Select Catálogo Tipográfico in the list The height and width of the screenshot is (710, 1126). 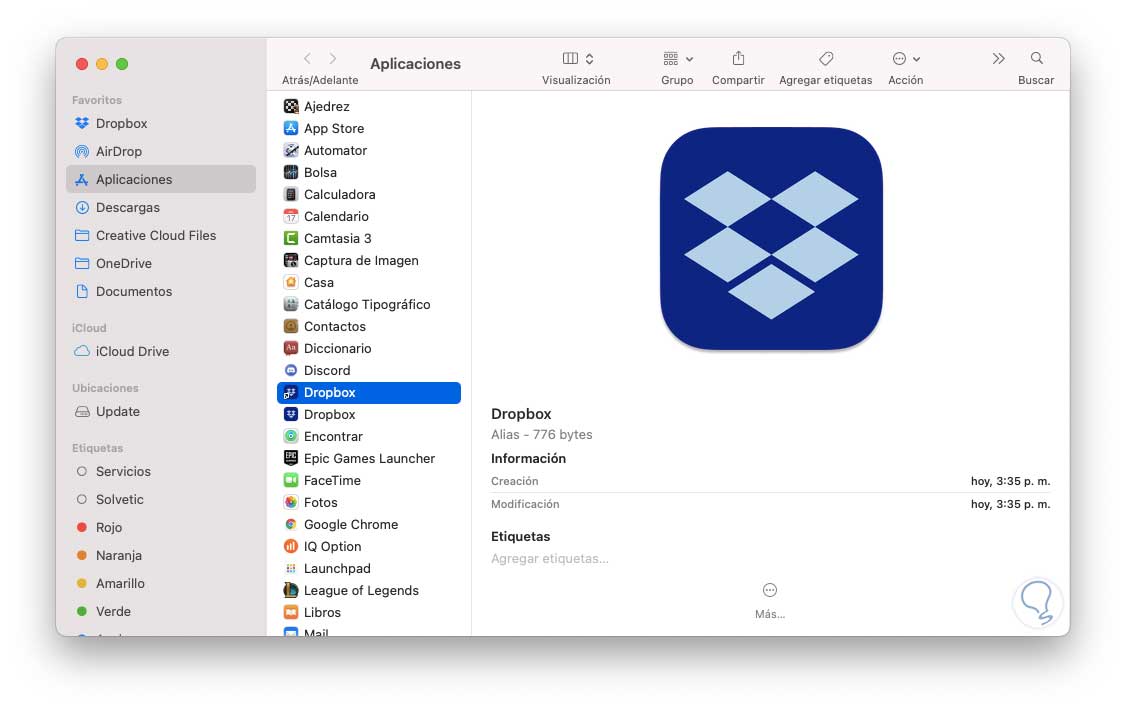click(x=369, y=305)
